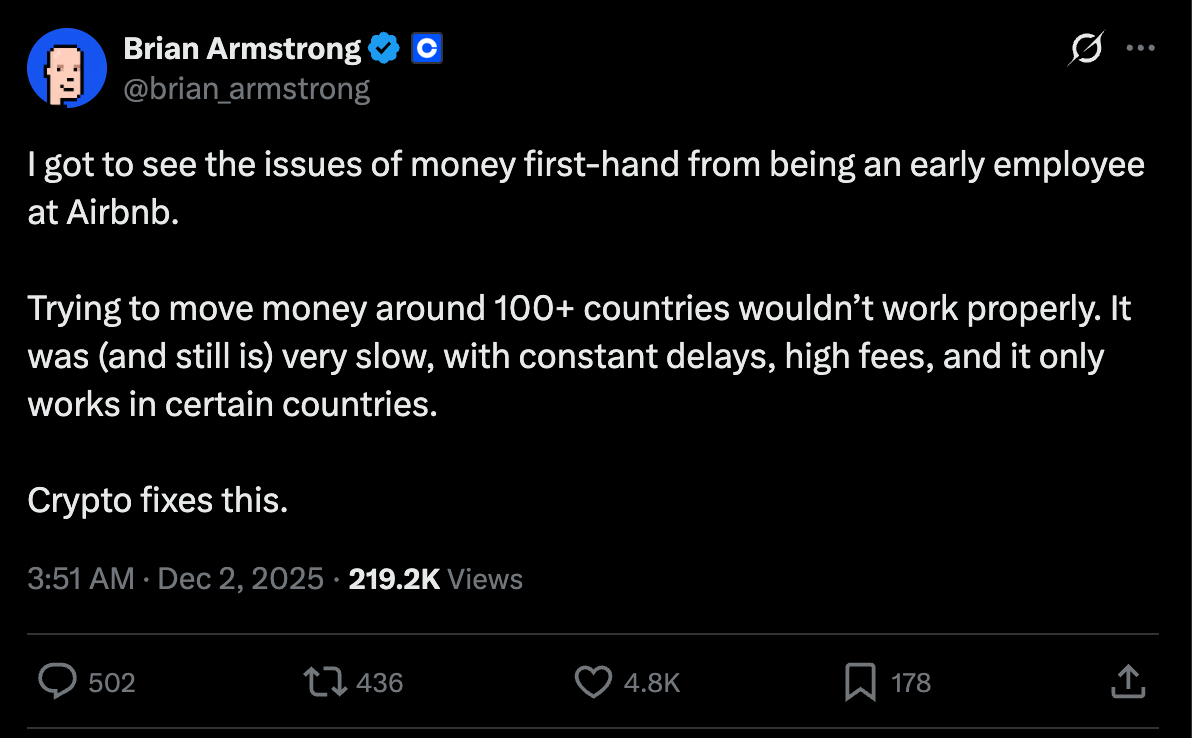
Task: Open the Brian Armstrong display name link
Action: click(x=241, y=48)
